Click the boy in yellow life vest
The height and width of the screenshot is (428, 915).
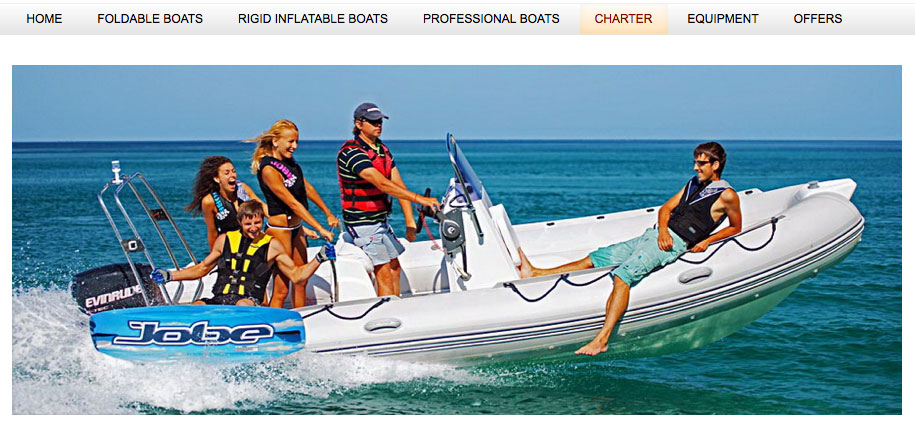[x=245, y=257]
